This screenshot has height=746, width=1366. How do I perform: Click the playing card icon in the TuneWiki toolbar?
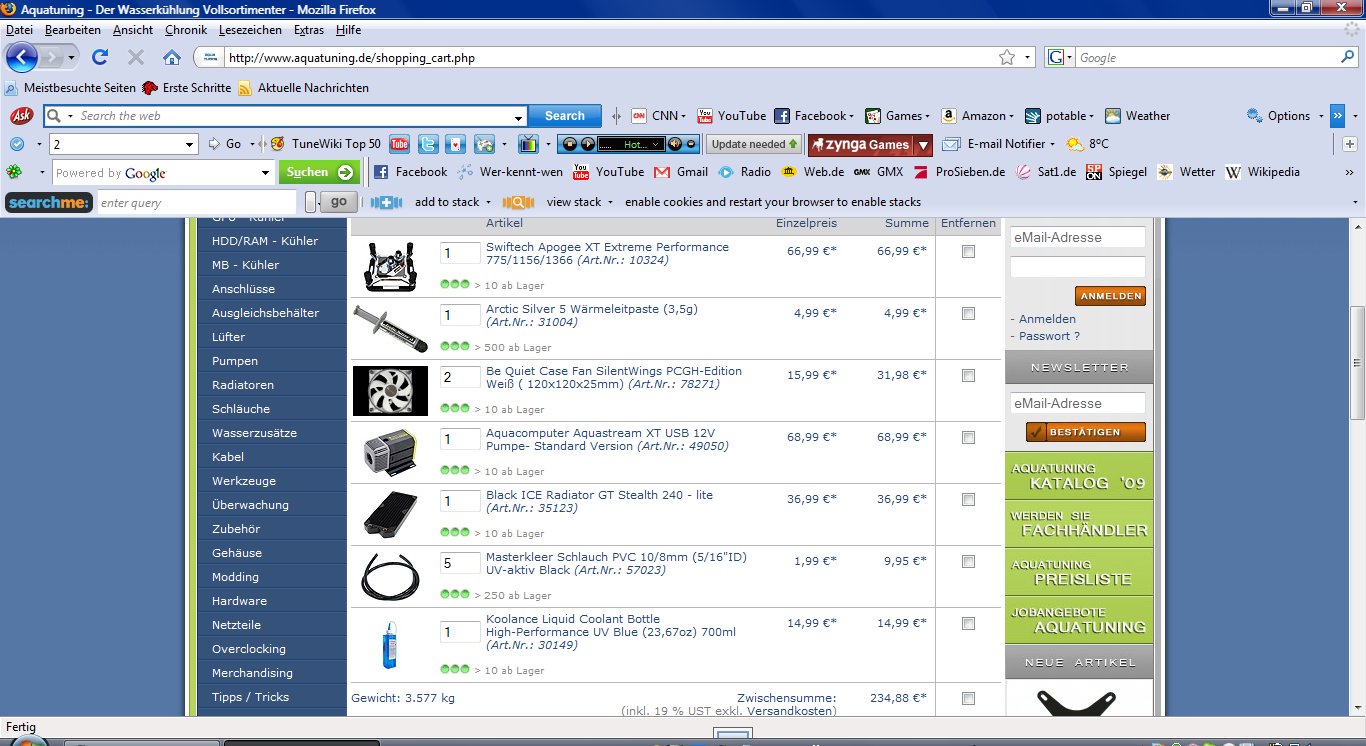pos(456,144)
